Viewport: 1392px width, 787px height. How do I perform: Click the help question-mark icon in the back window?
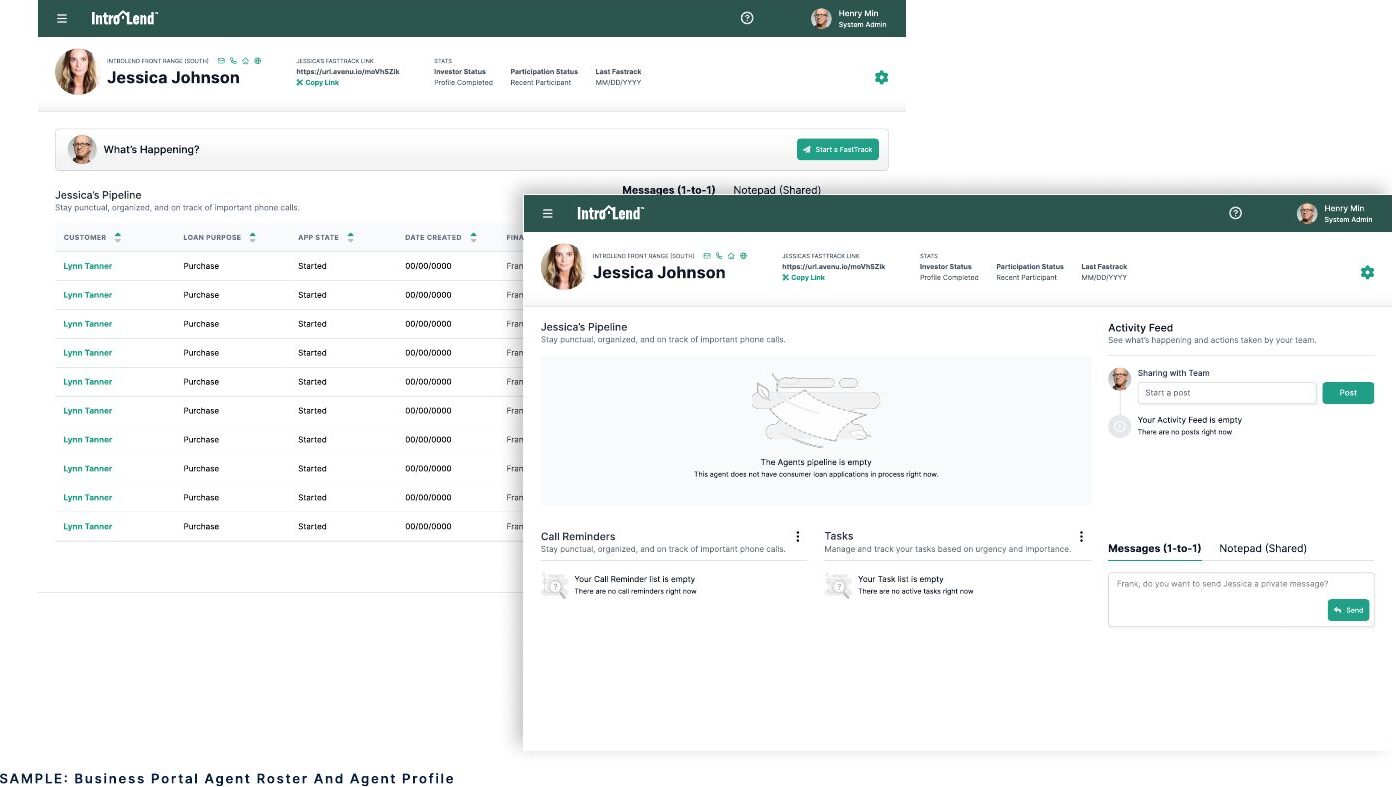747,18
